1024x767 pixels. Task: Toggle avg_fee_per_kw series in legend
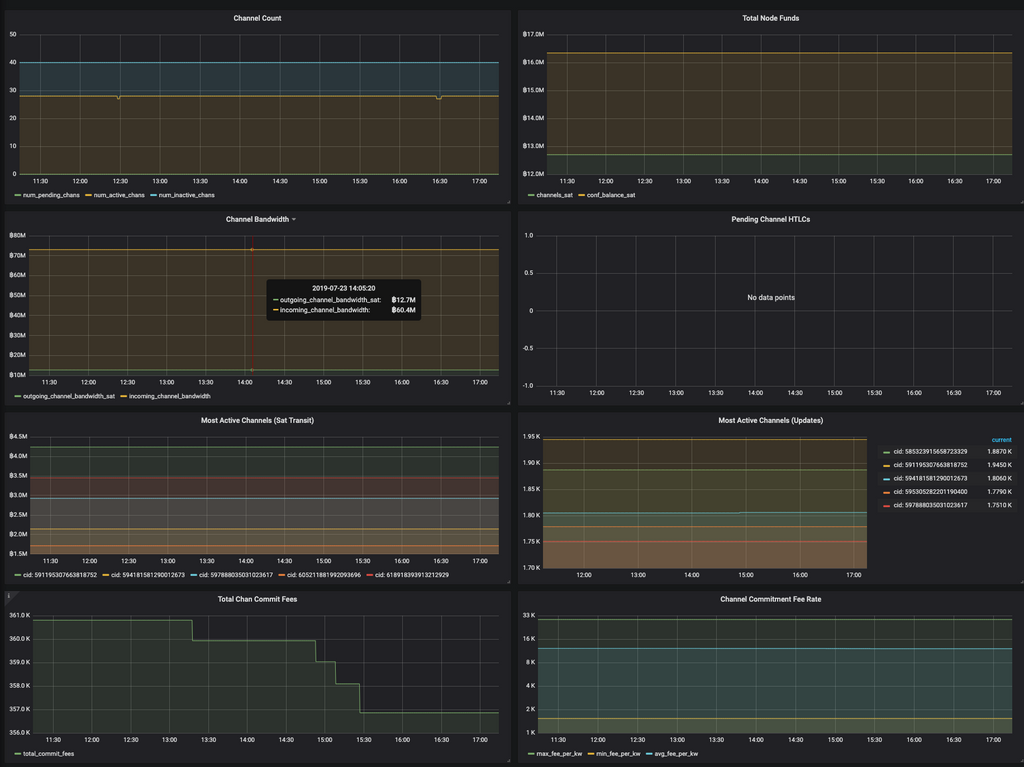pyautogui.click(x=676, y=753)
